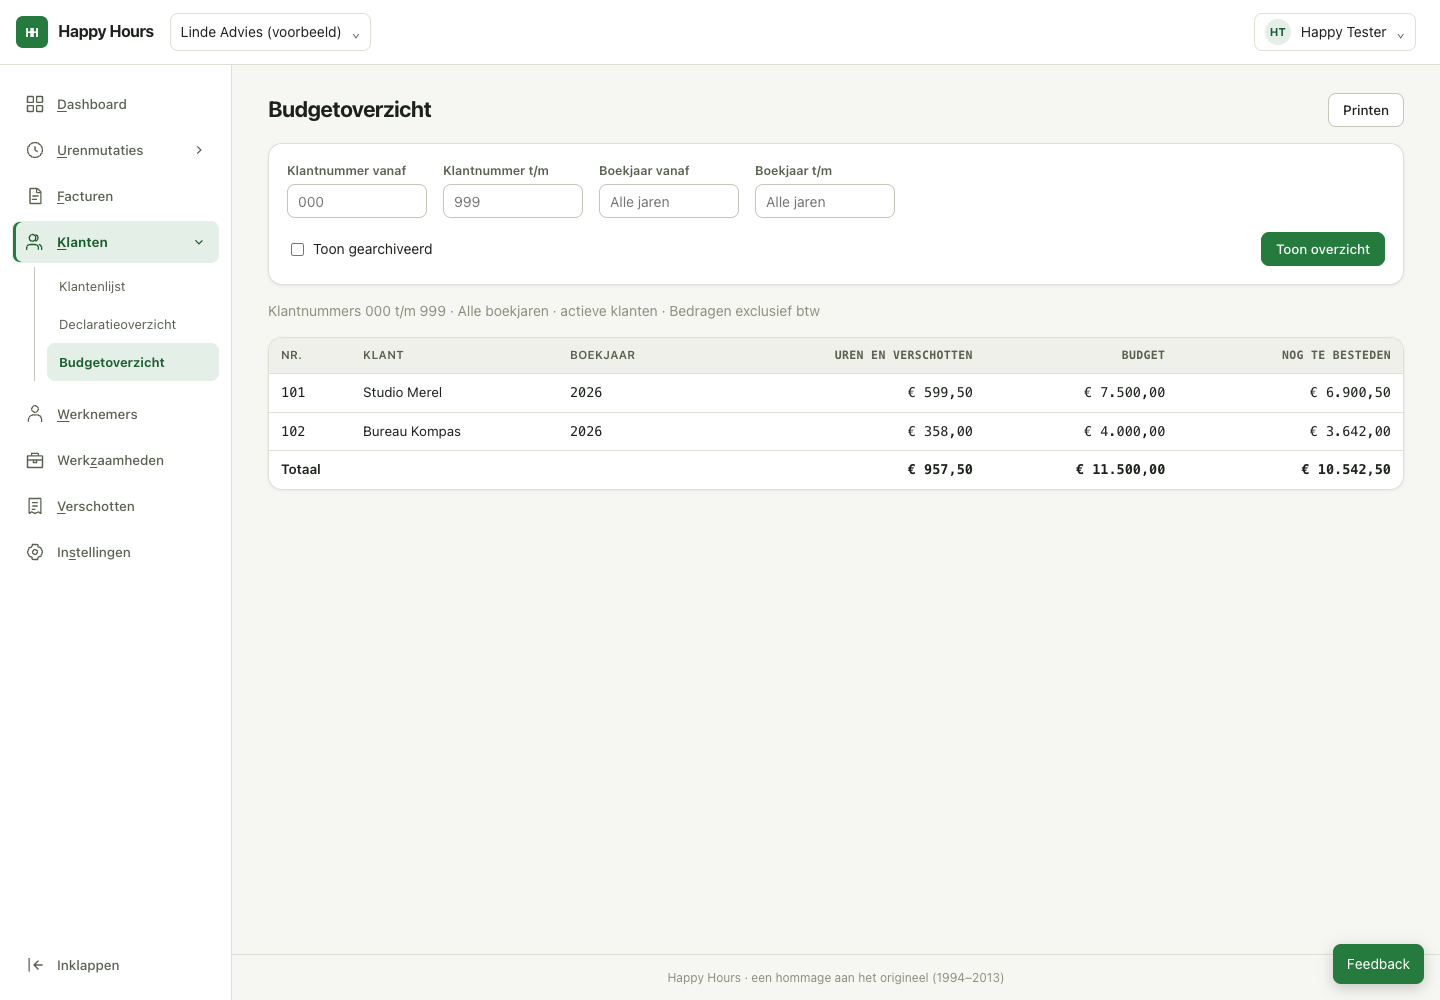Open the Linde Advies company dropdown
Image resolution: width=1440 pixels, height=1000 pixels.
coord(270,32)
